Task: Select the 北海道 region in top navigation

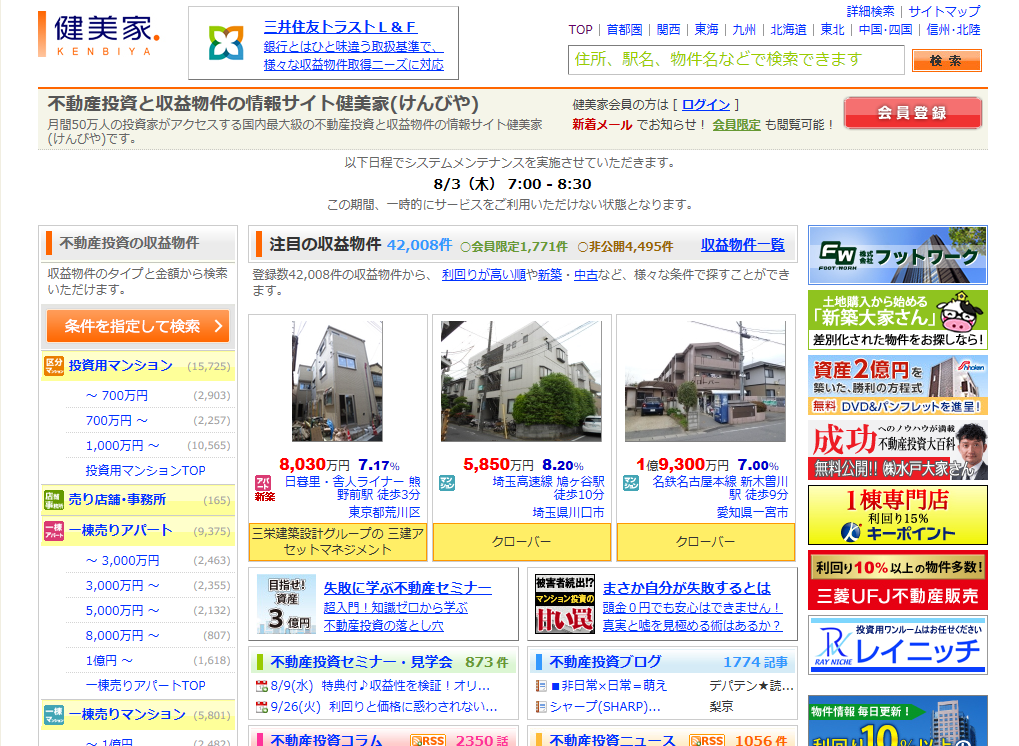Action: pyautogui.click(x=788, y=30)
